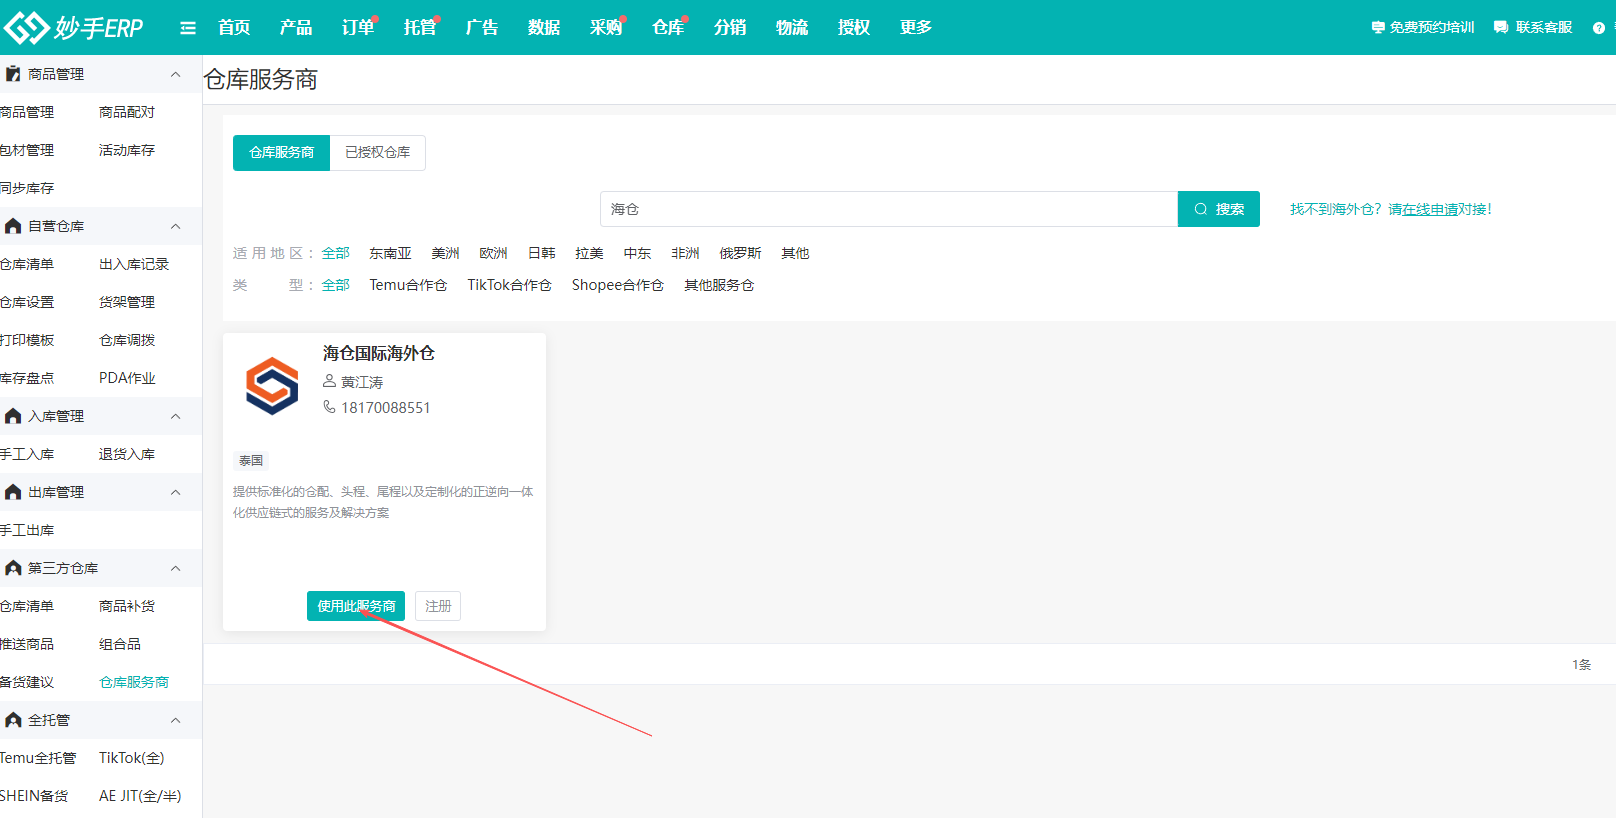Open TikTok(全) in sidebar

[x=131, y=758]
